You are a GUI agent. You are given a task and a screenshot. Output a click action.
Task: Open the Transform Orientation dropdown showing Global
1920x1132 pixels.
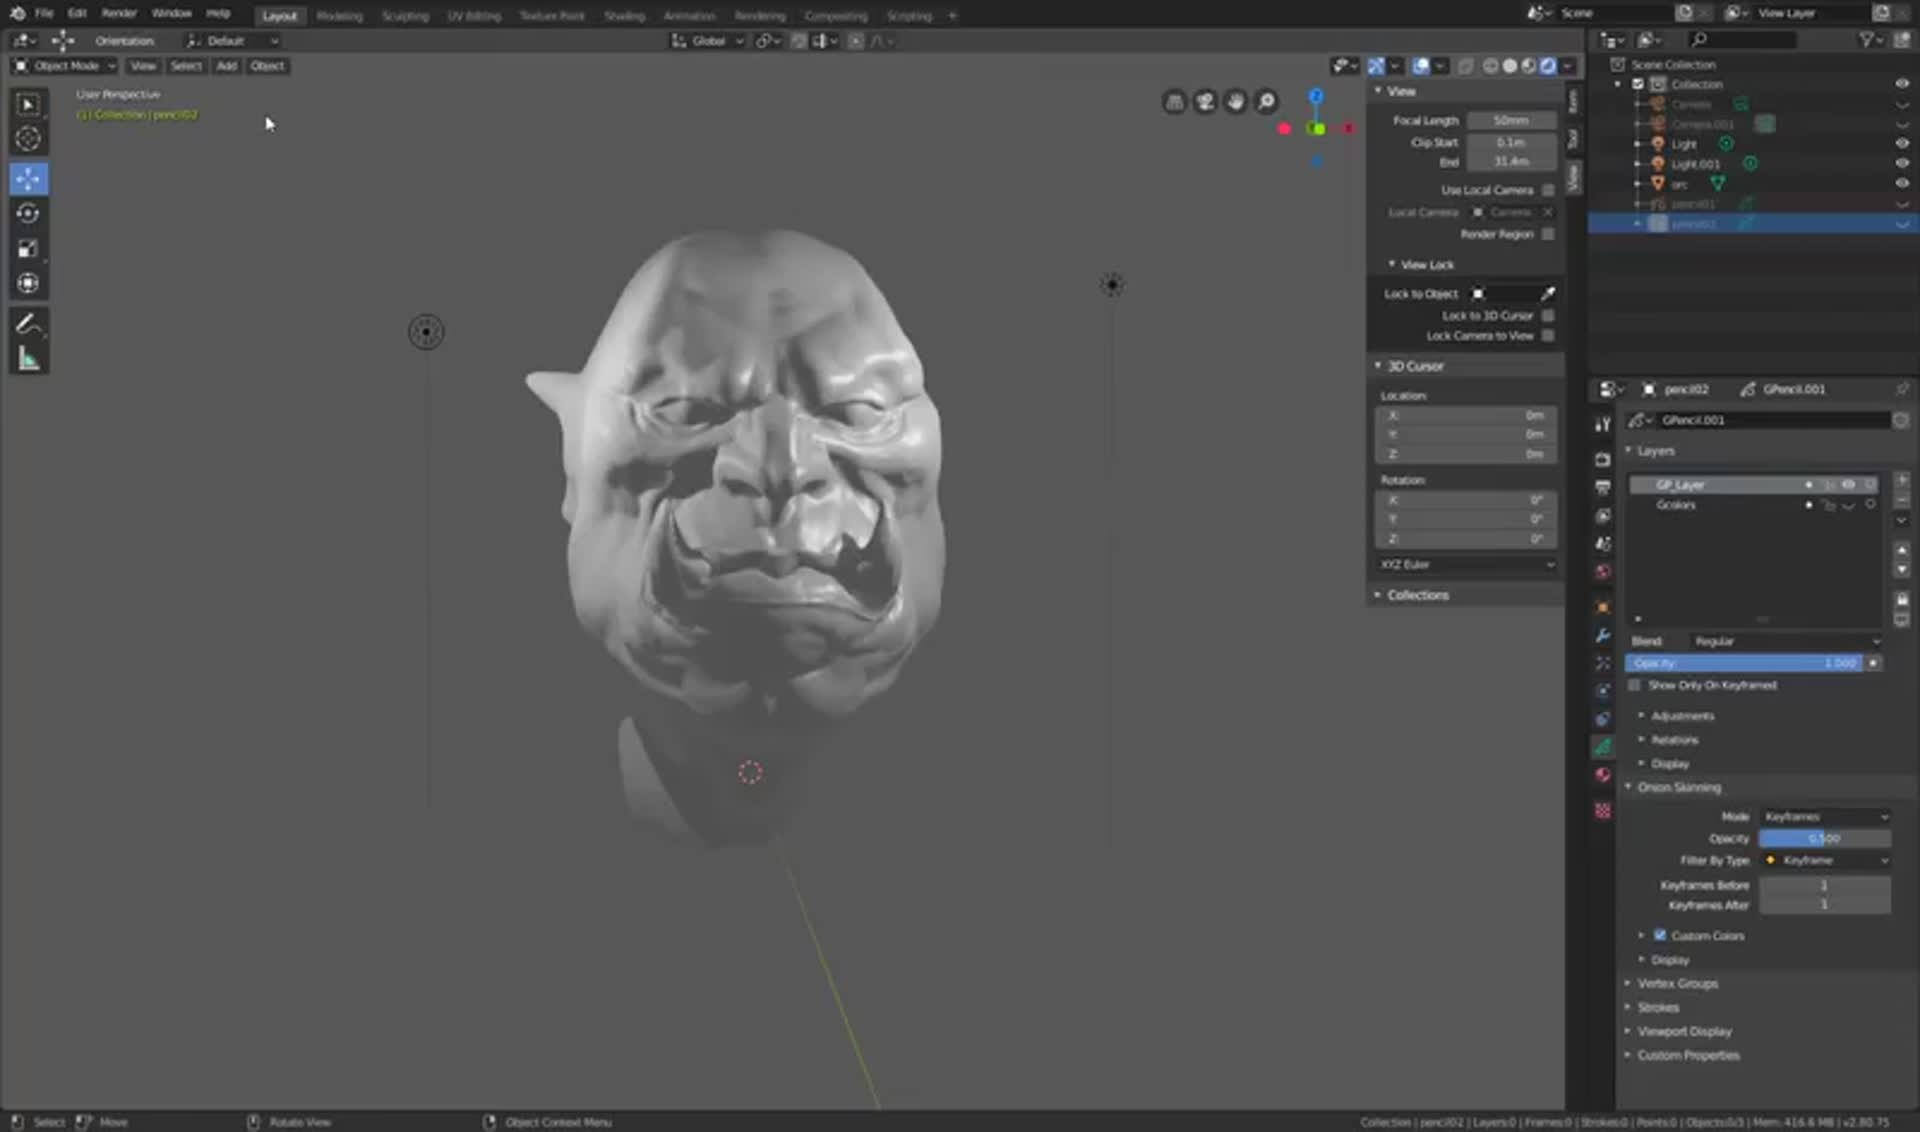[x=707, y=41]
